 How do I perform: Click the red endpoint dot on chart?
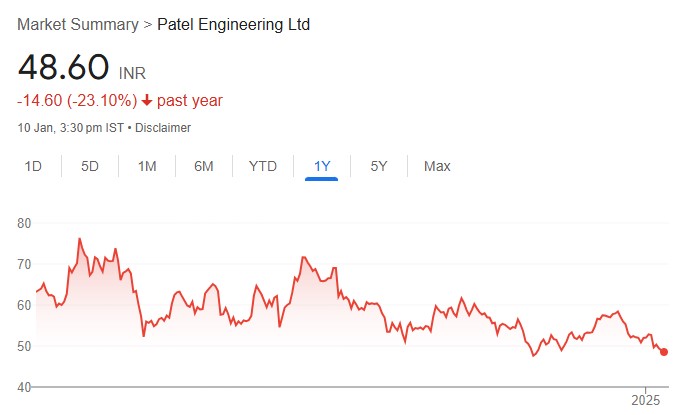[x=664, y=352]
